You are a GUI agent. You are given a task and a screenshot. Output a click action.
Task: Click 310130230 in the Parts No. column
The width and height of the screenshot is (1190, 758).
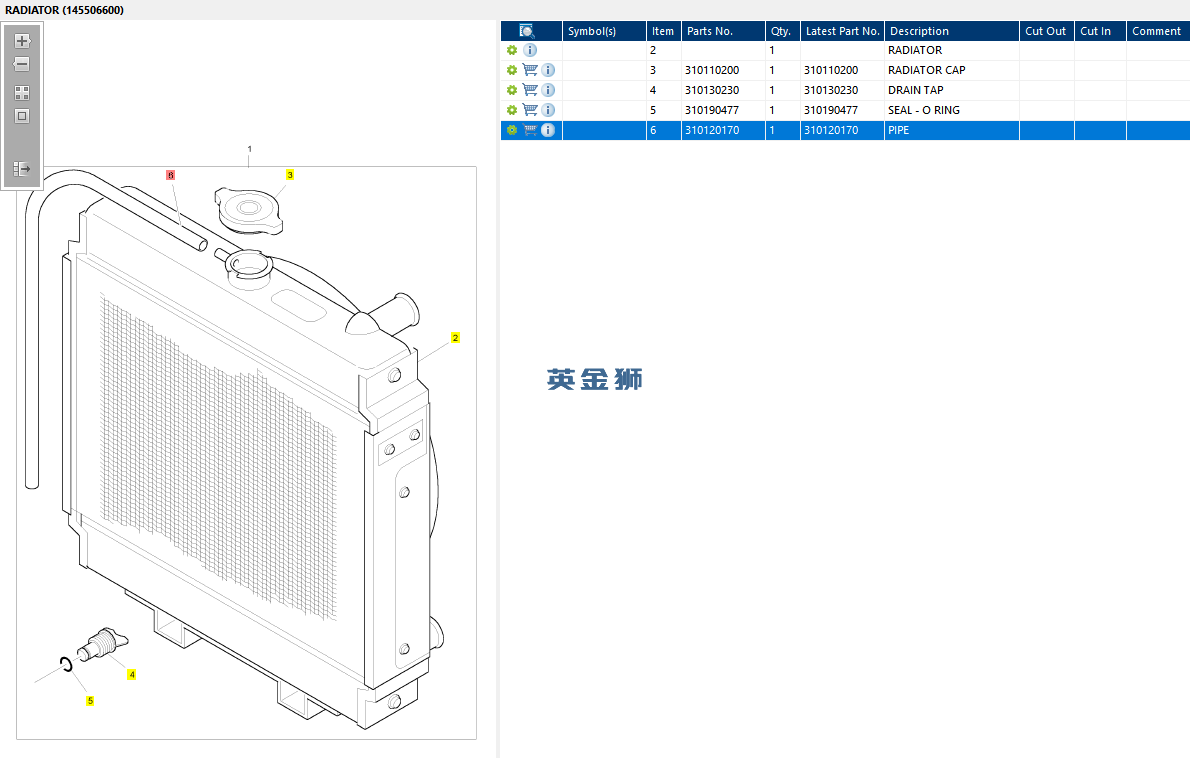click(712, 90)
